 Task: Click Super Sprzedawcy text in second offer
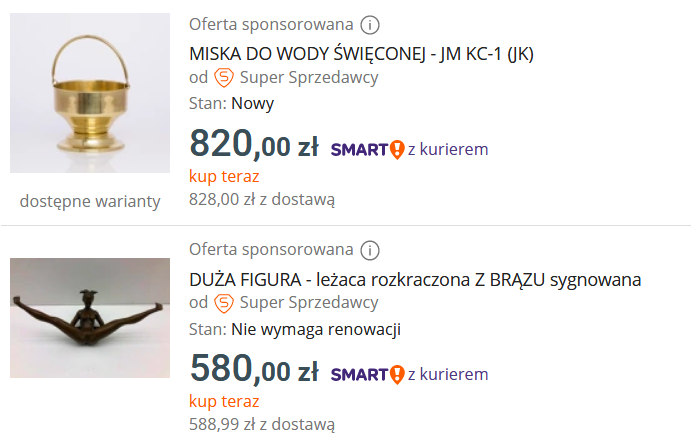(x=309, y=303)
